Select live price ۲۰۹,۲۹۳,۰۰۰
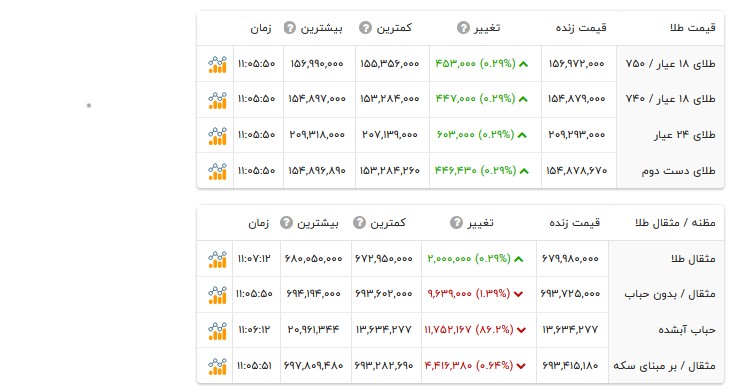Image resolution: width=749 pixels, height=388 pixels. [x=577, y=135]
